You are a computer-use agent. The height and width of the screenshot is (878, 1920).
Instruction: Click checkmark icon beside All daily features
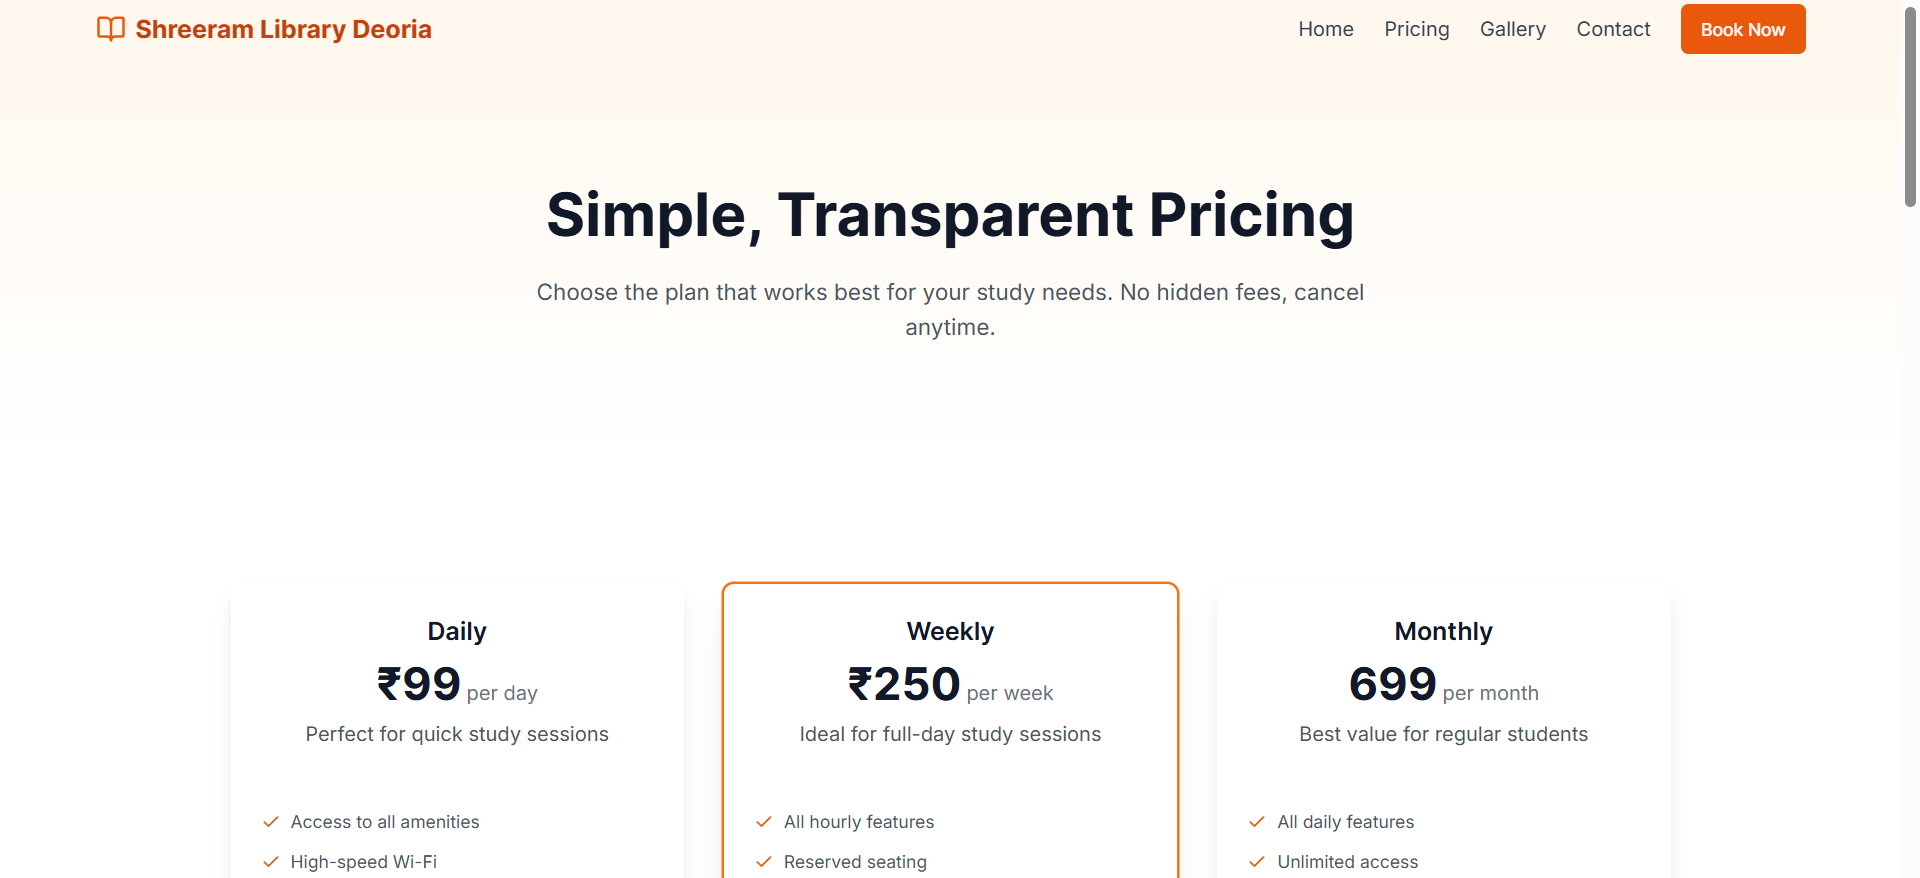click(x=1257, y=822)
